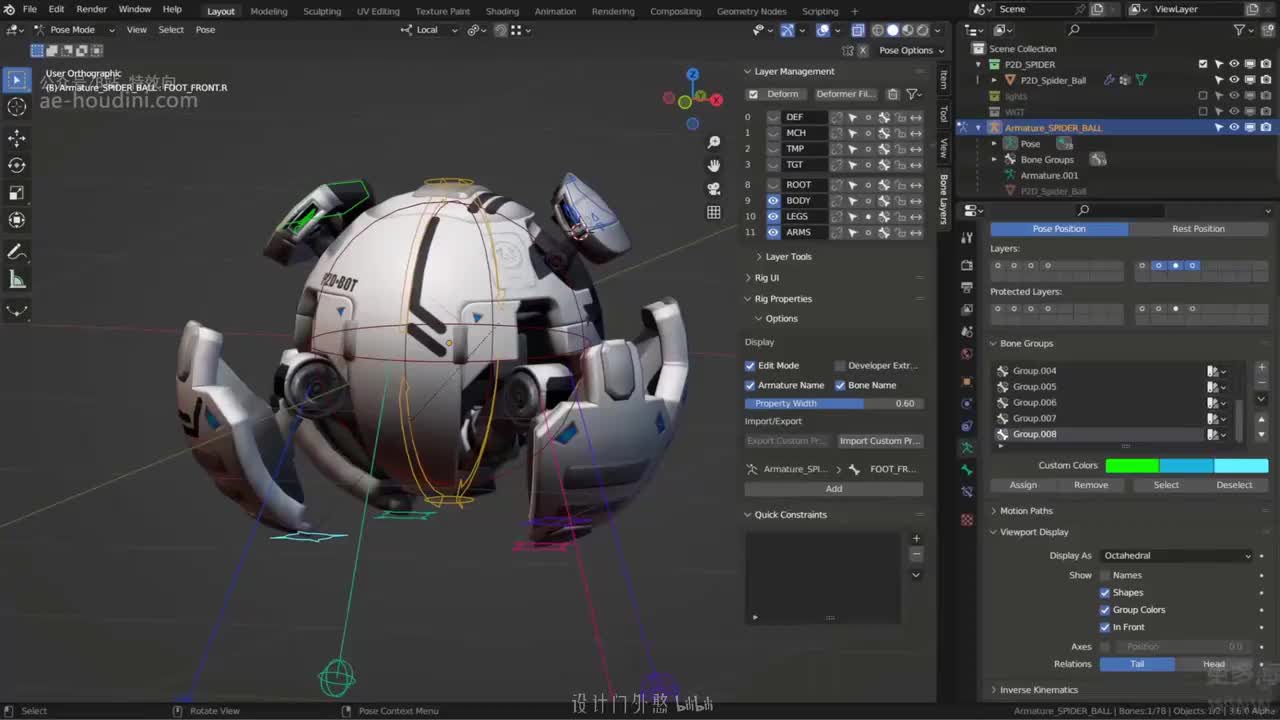Click the trash icon in Layer Management
Viewport: 1280px width, 720px height.
pyautogui.click(x=893, y=94)
